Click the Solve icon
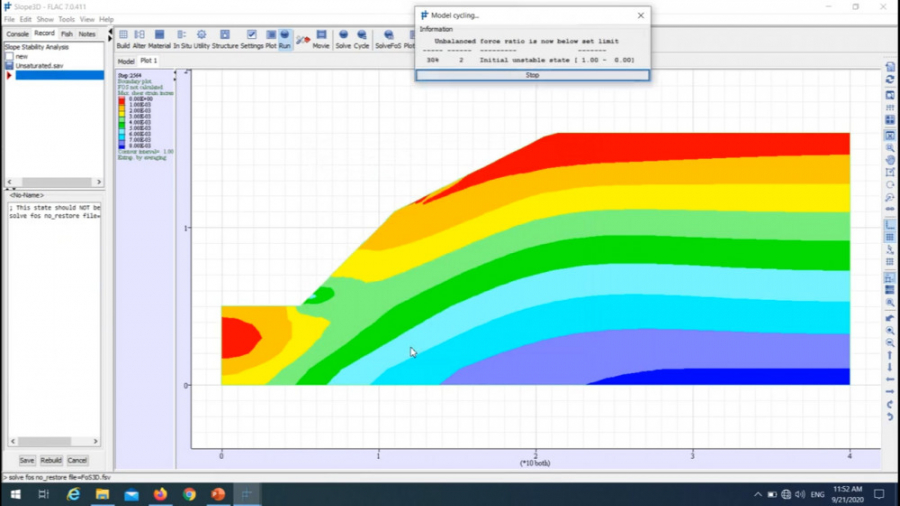Viewport: 900px width, 506px height. 343,40
